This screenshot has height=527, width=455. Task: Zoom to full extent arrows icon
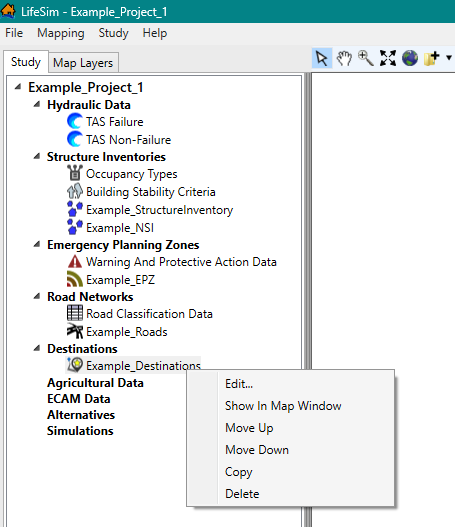point(387,58)
